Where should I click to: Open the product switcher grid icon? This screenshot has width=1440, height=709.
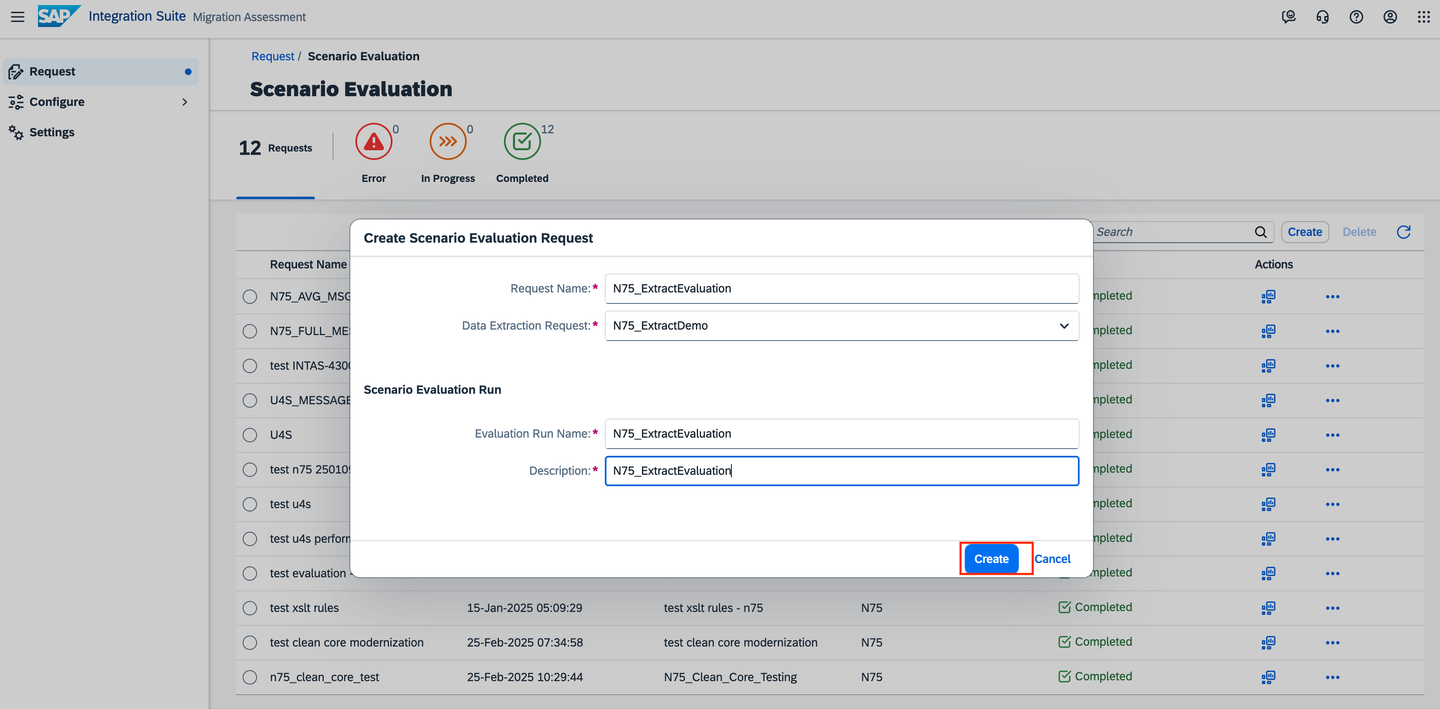(x=1424, y=17)
